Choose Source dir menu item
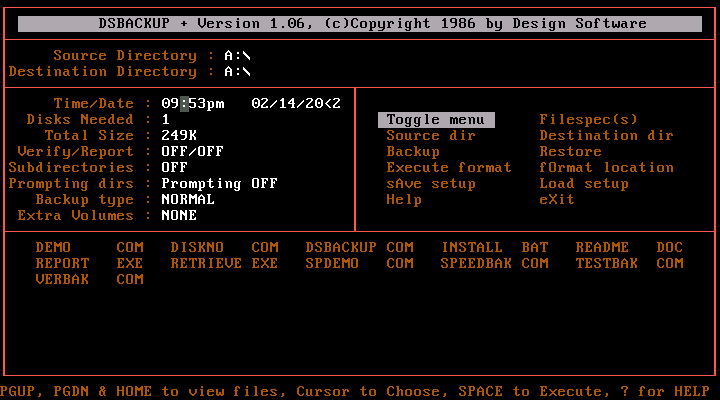This screenshot has width=720, height=400. pos(431,135)
